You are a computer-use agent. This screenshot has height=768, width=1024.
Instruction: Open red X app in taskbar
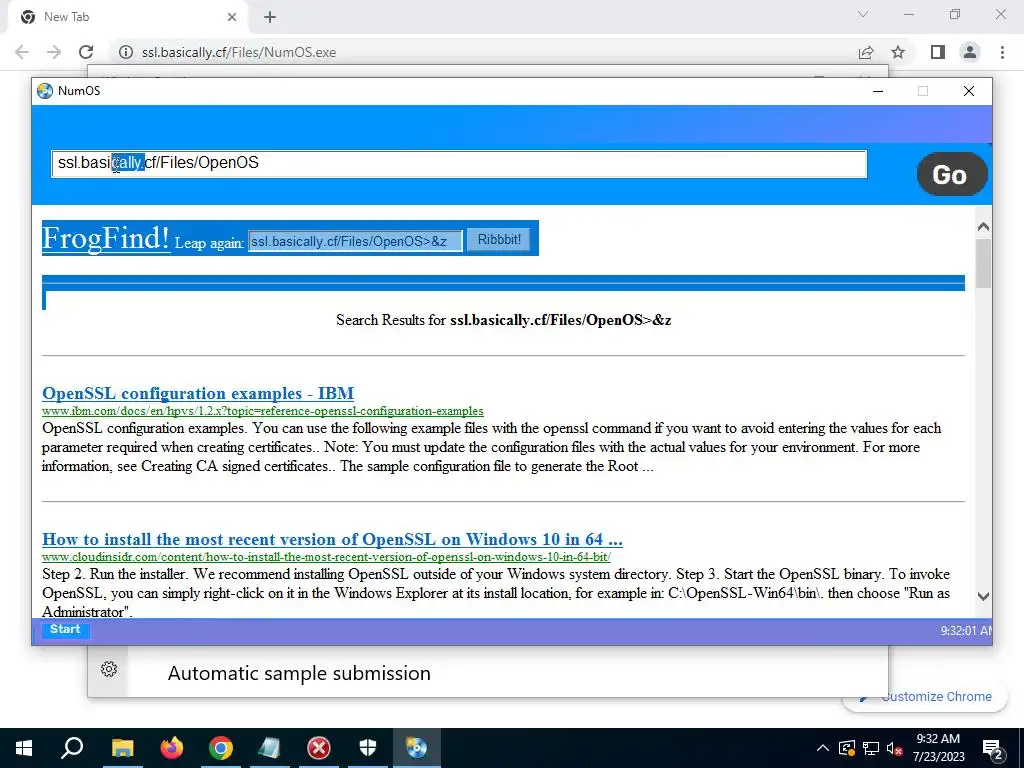[319, 748]
